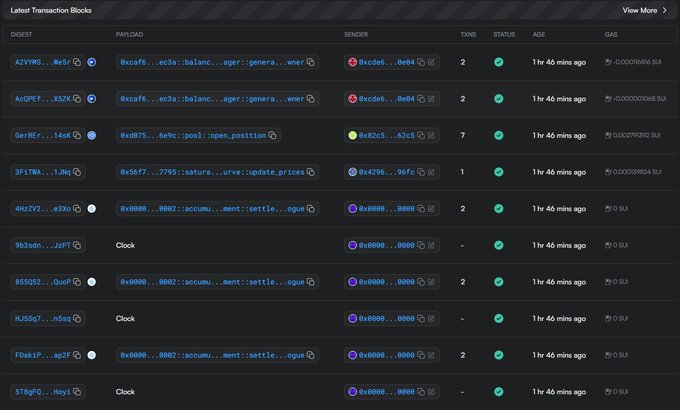Open digest 5T8gFQ...Hoyi
The width and height of the screenshot is (680, 410).
42,392
